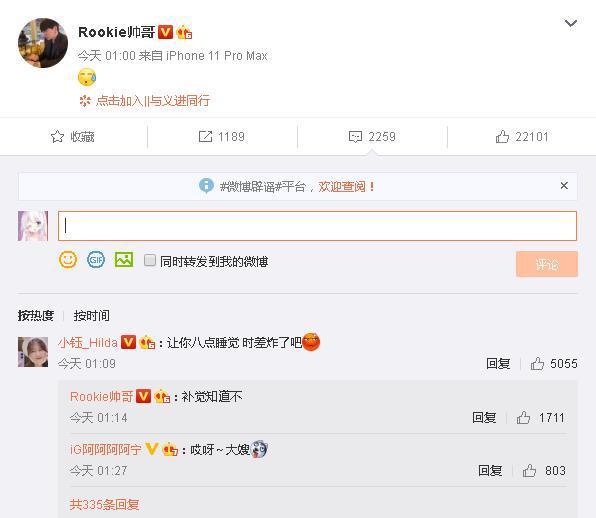
Task: Focus the comment text input field
Action: tap(317, 226)
